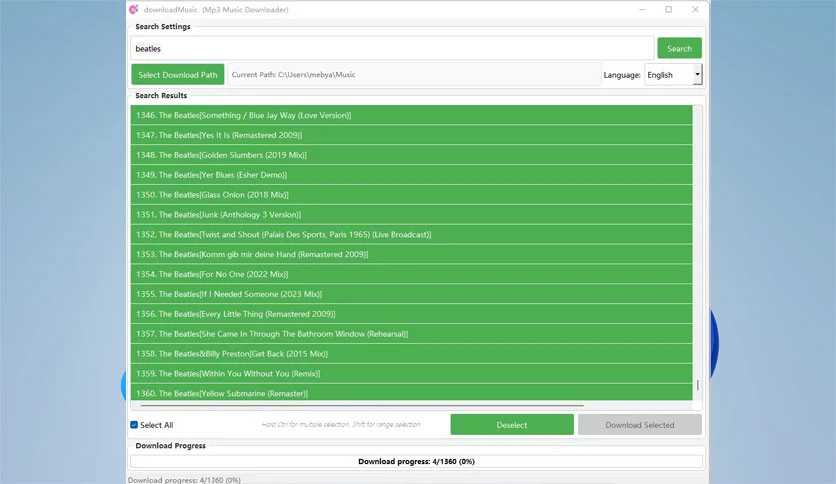Viewport: 836px width, 484px height.
Task: Select result 1352 Twist and Shout Live Broadcast
Action: pyautogui.click(x=412, y=235)
